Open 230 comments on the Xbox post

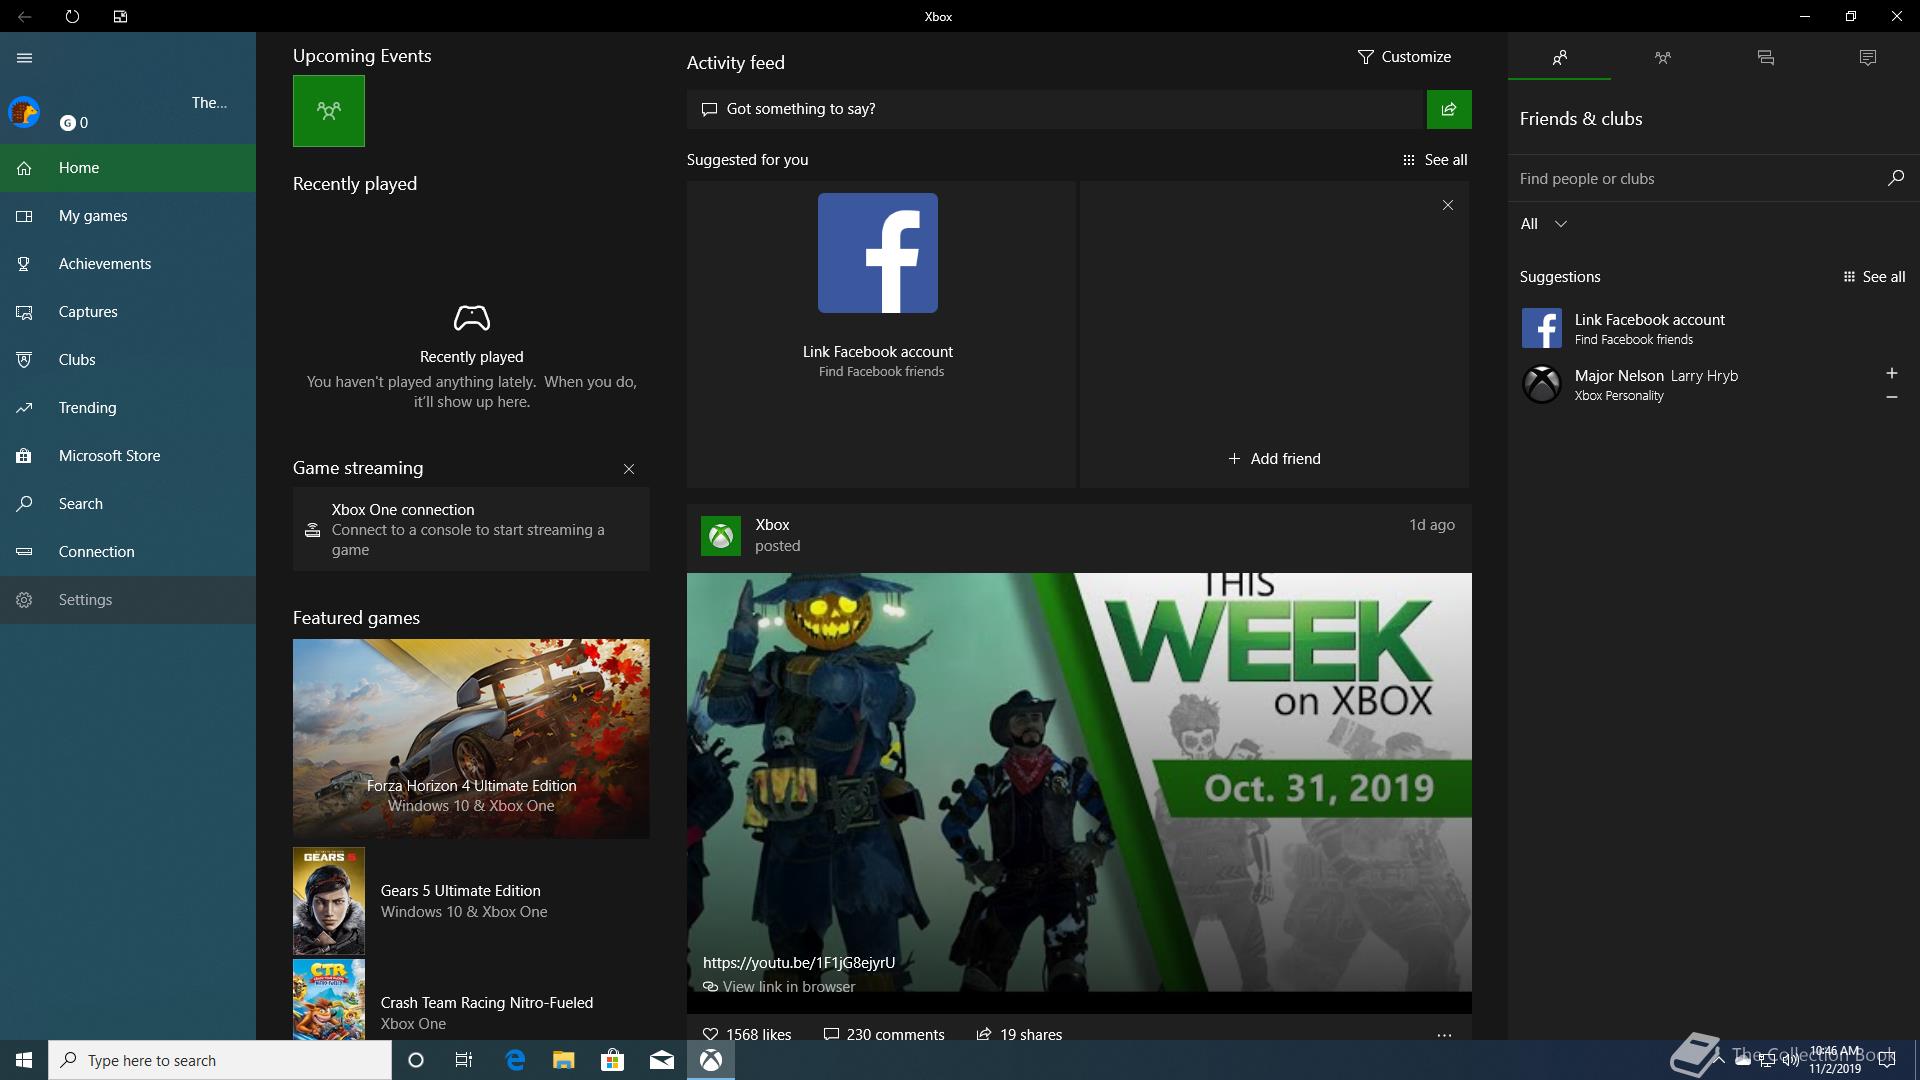click(884, 1034)
